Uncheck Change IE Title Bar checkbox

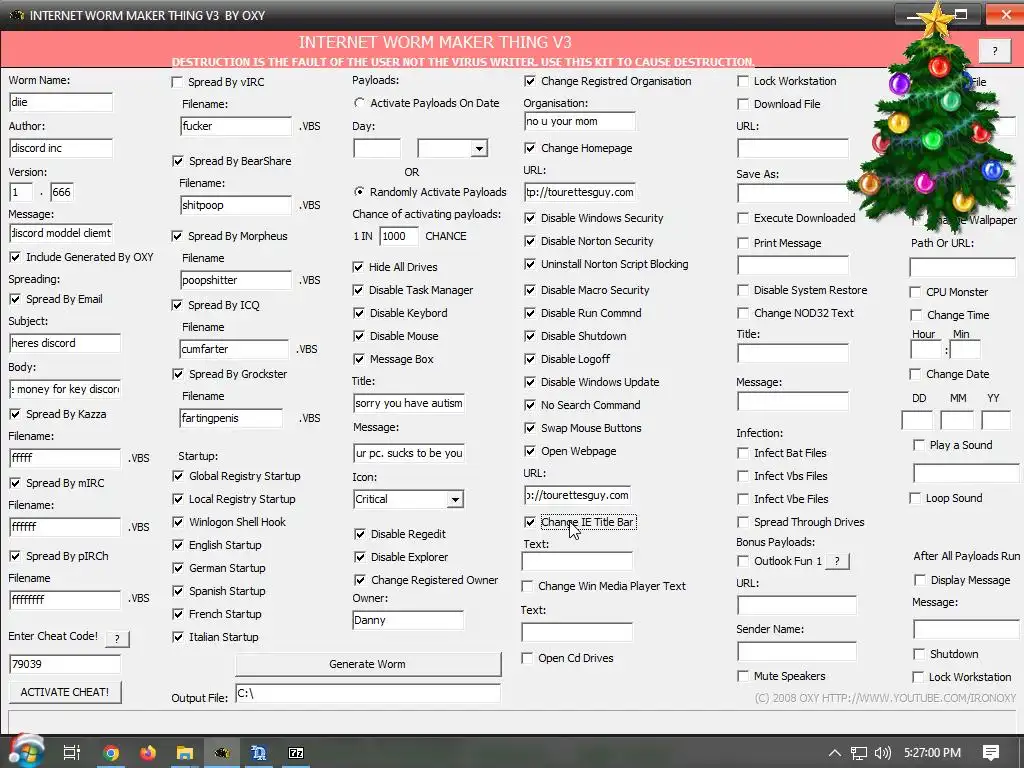[530, 522]
